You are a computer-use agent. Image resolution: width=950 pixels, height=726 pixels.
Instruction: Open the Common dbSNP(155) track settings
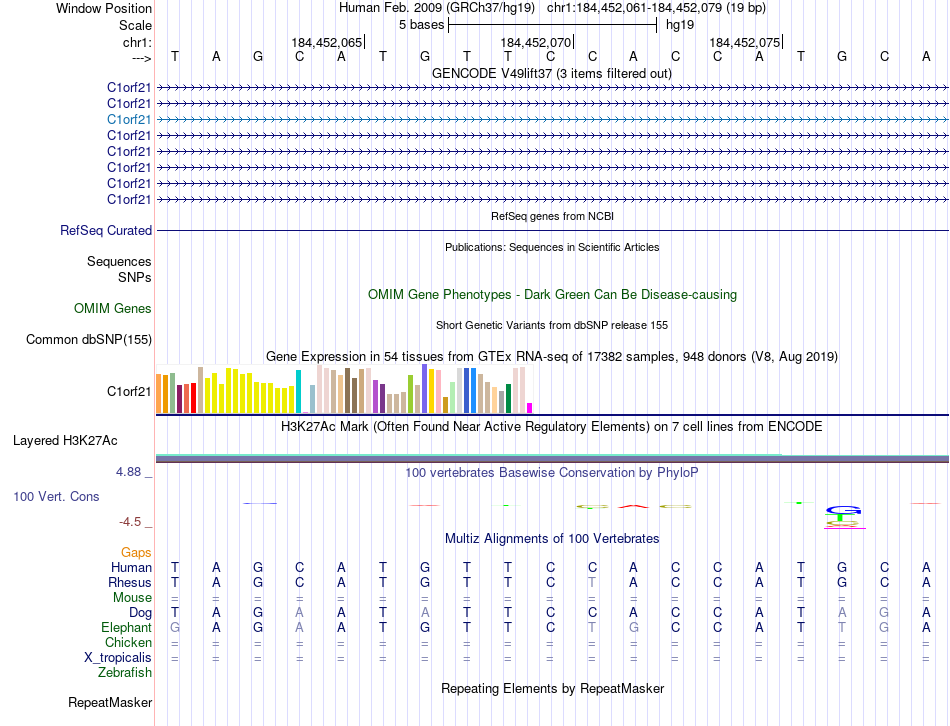point(89,339)
